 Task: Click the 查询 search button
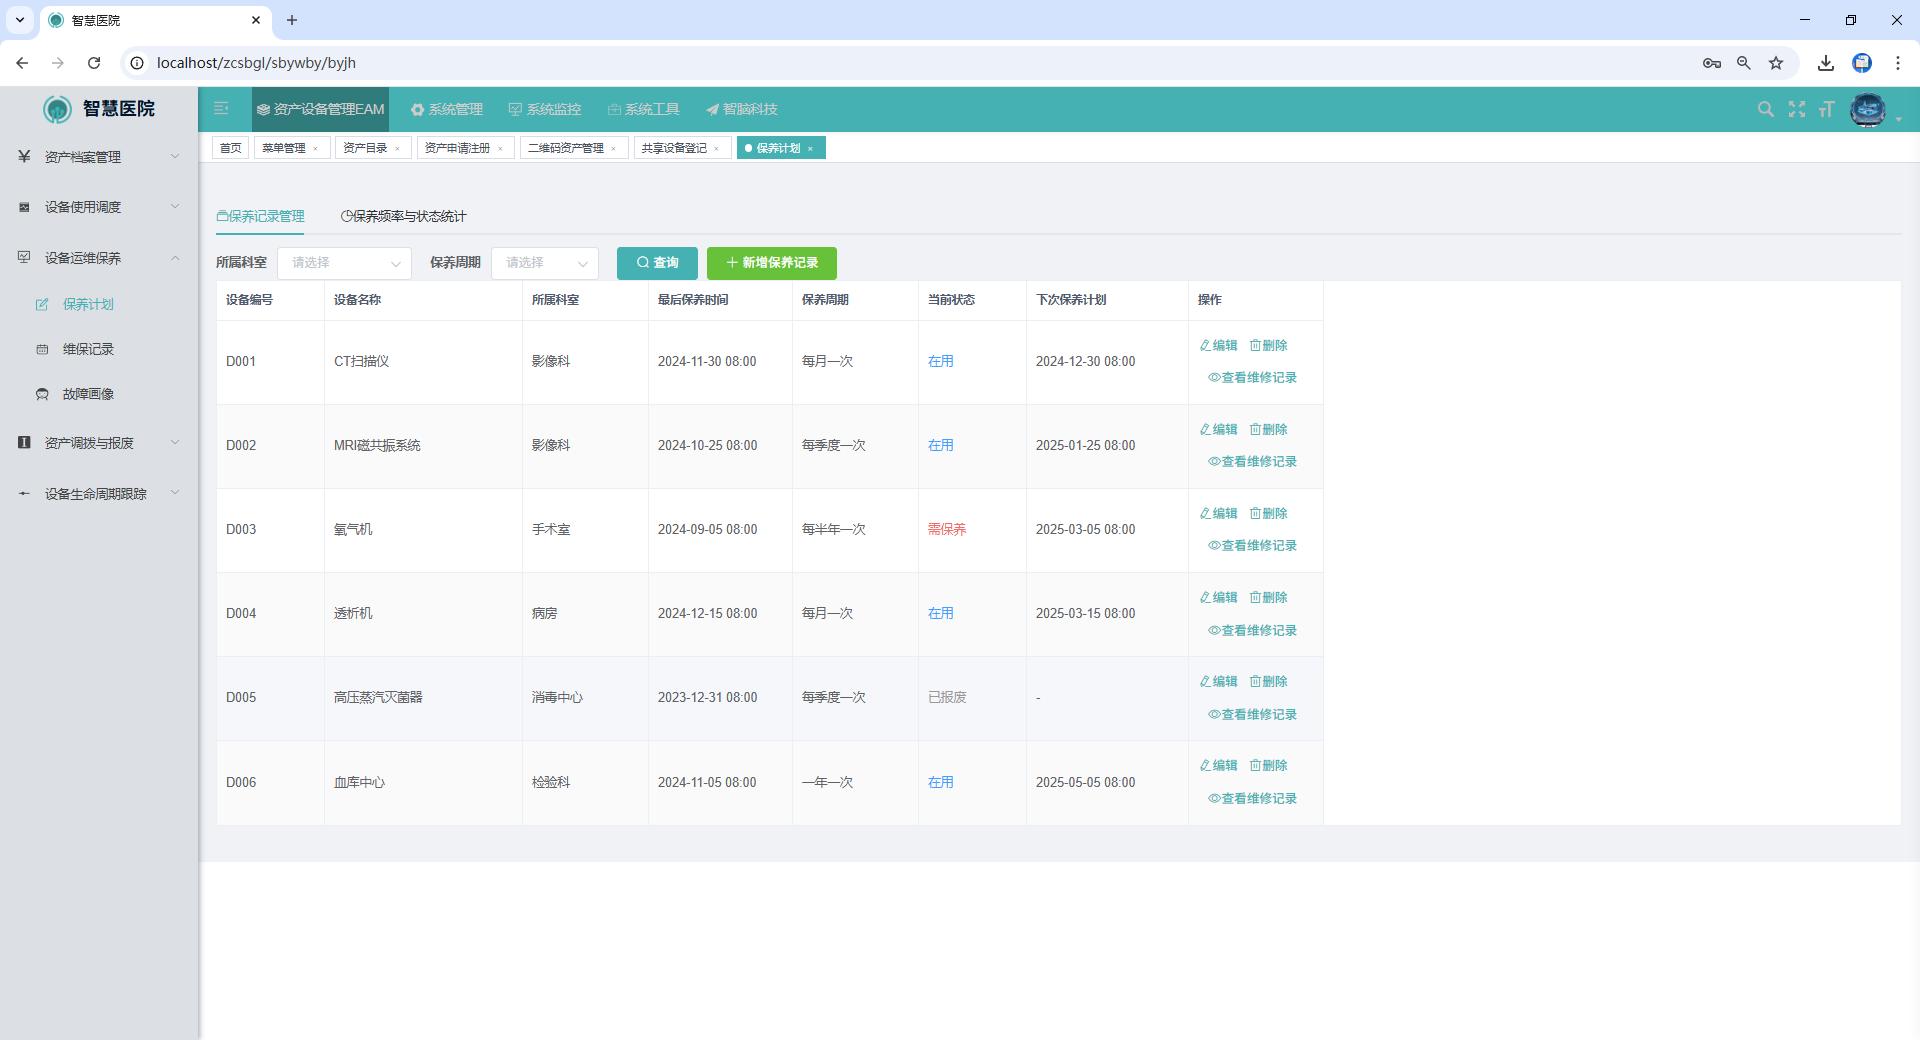pos(657,263)
